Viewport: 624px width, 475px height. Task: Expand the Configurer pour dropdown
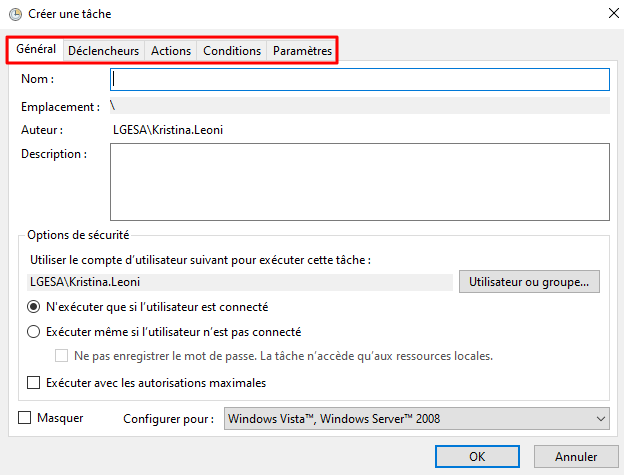417,419
